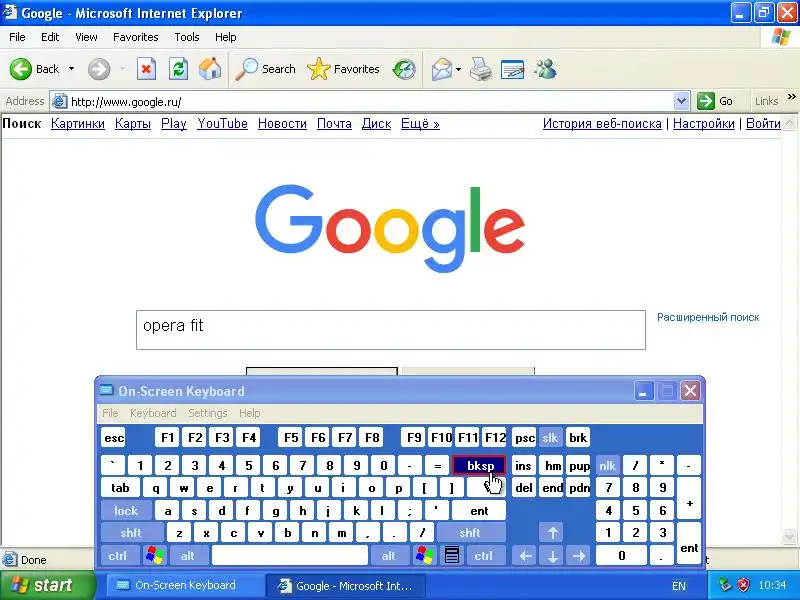Open the Edit menu
Viewport: 800px width, 600px height.
50,37
